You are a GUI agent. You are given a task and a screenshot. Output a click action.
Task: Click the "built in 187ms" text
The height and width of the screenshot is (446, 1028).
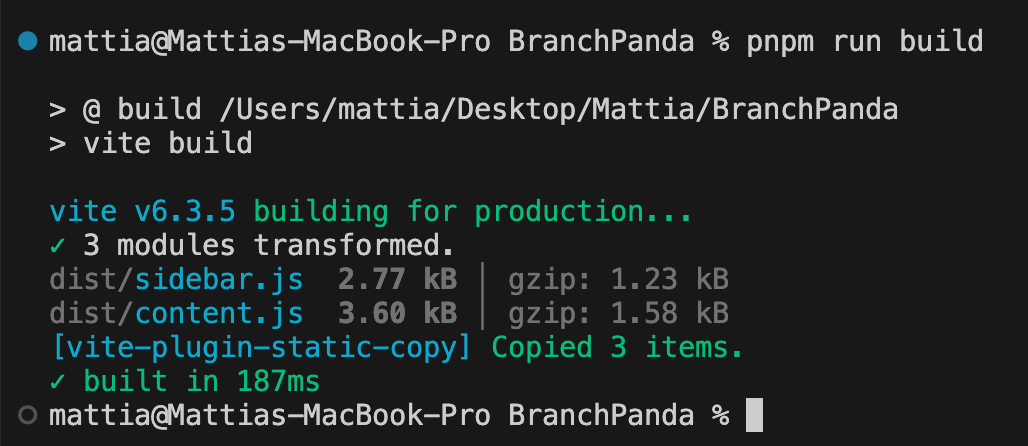(x=201, y=381)
